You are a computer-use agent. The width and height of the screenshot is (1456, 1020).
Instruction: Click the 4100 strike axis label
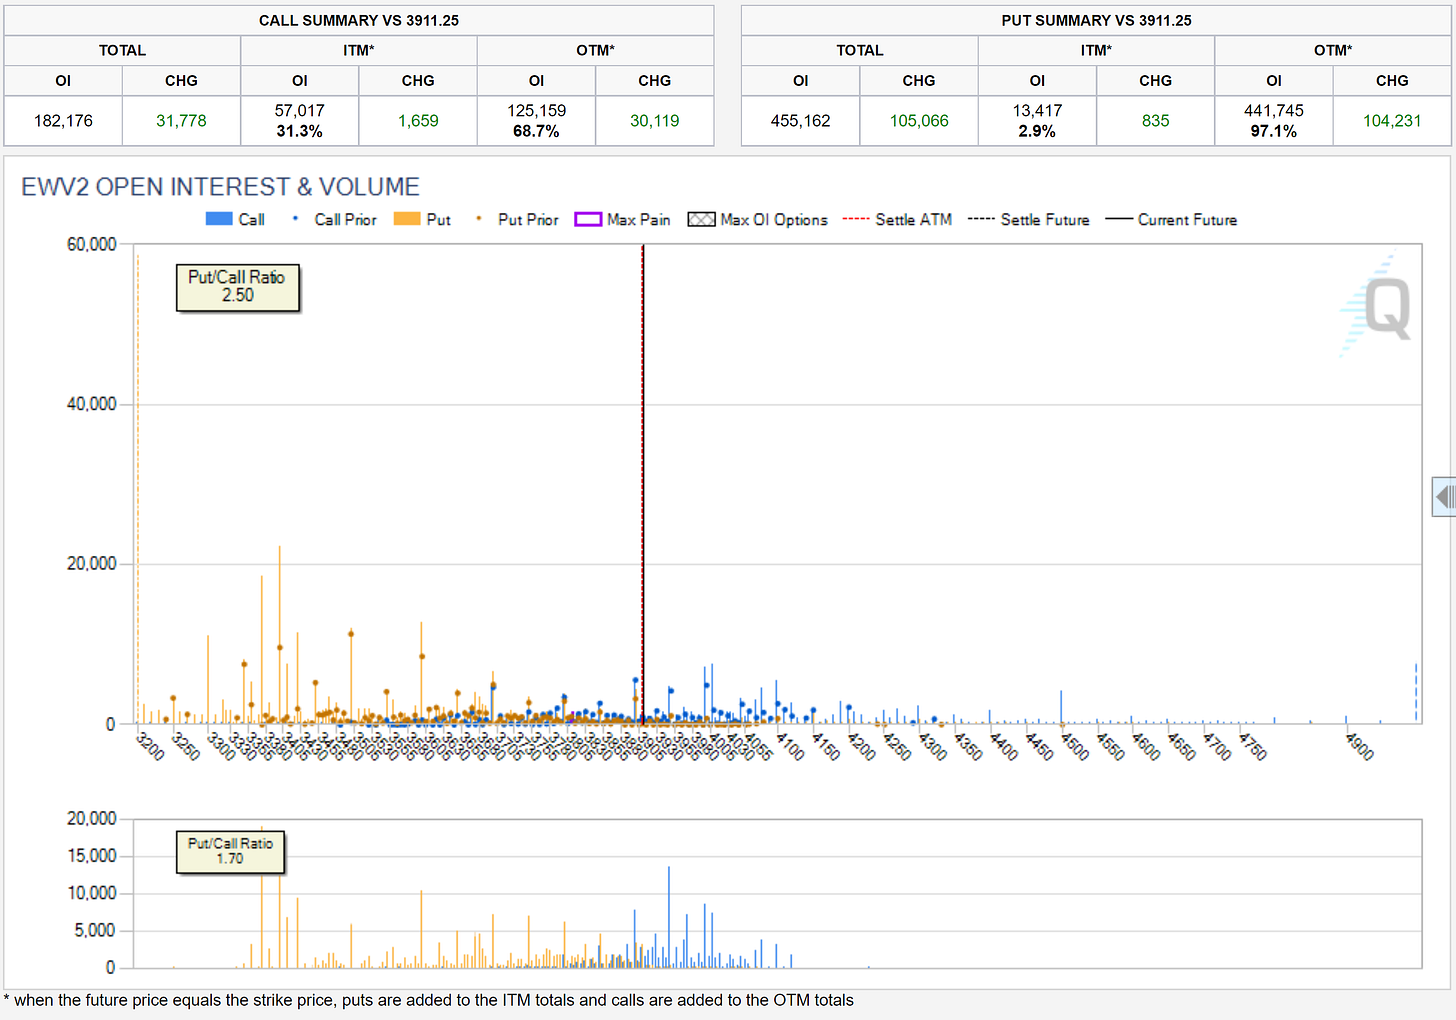click(789, 746)
